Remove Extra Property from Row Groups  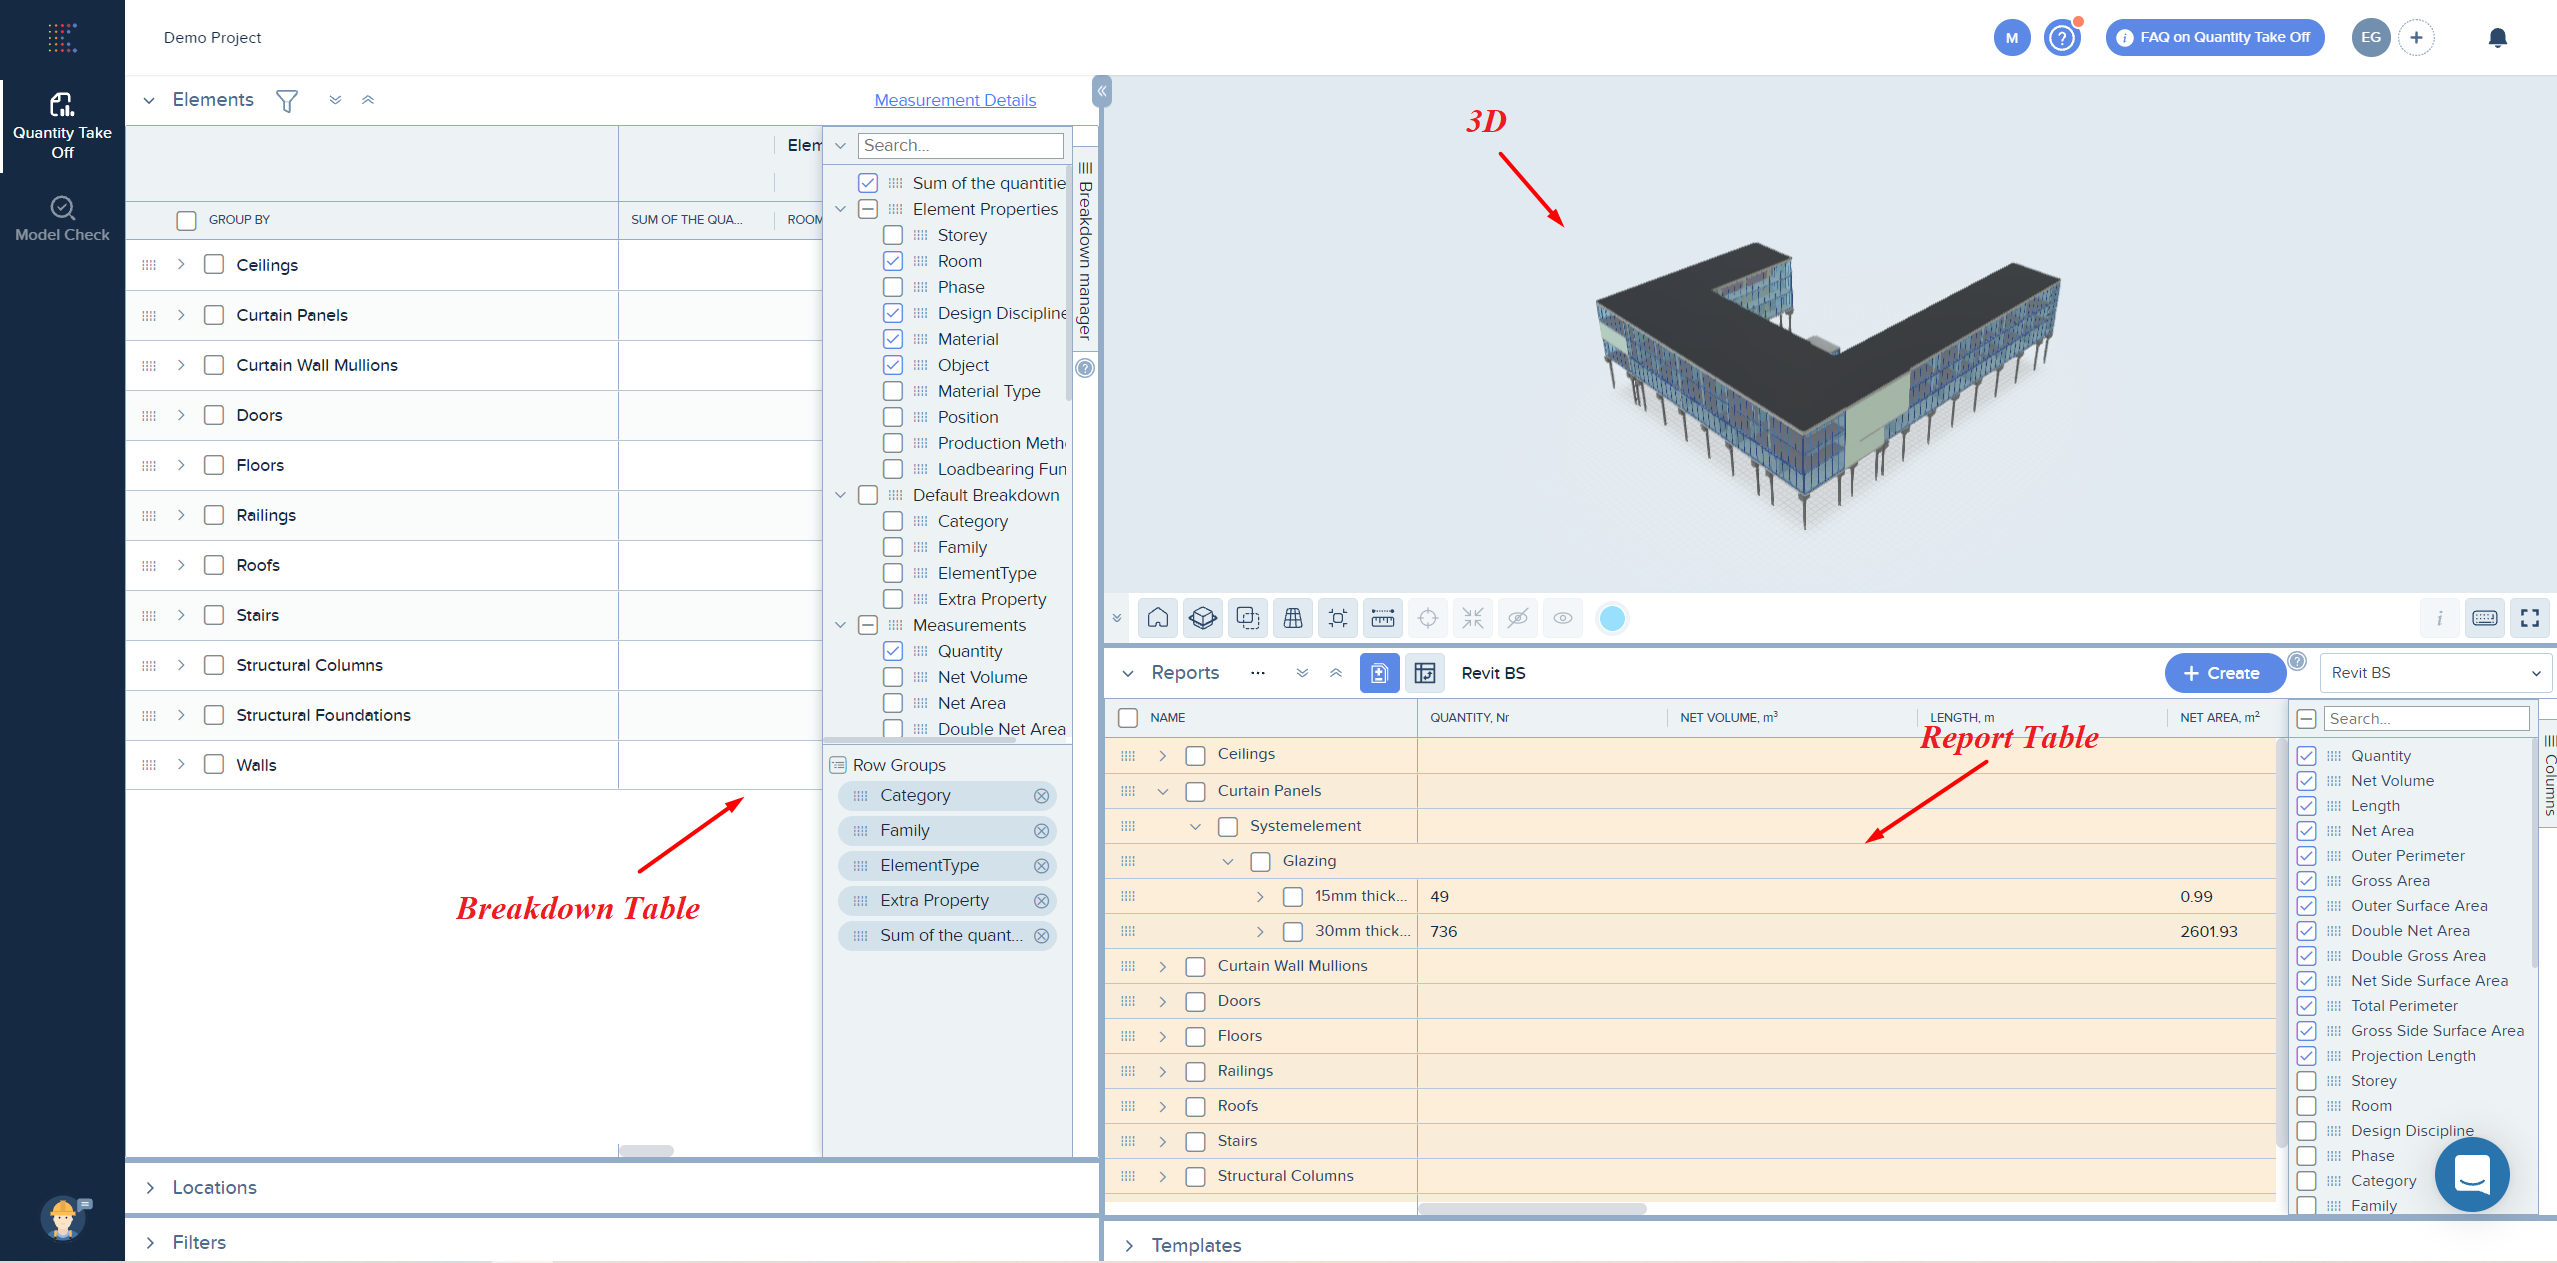point(1041,901)
